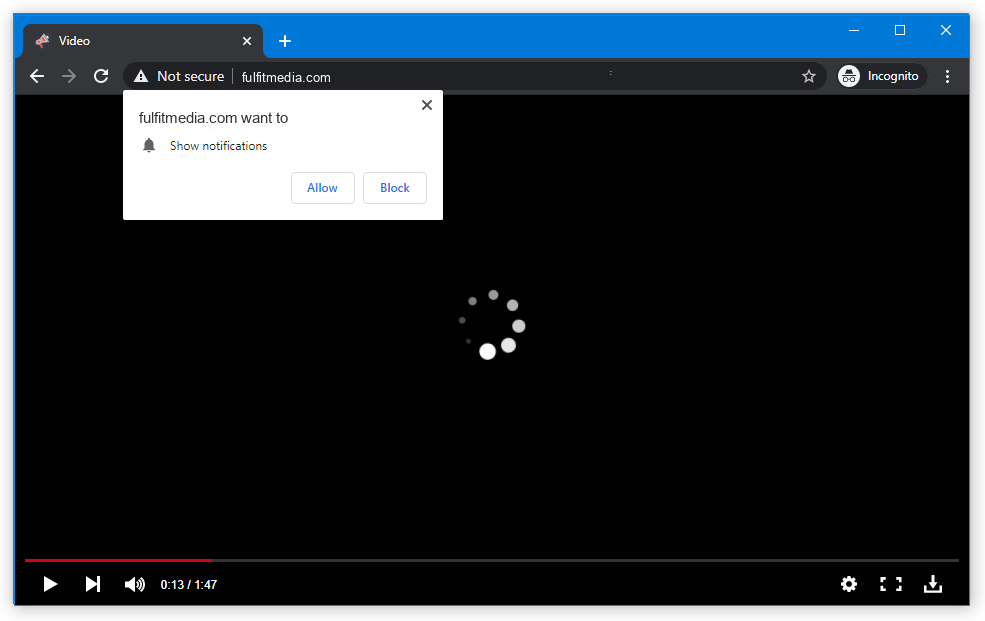The image size is (985, 621).
Task: Skip to next video
Action: (92, 584)
